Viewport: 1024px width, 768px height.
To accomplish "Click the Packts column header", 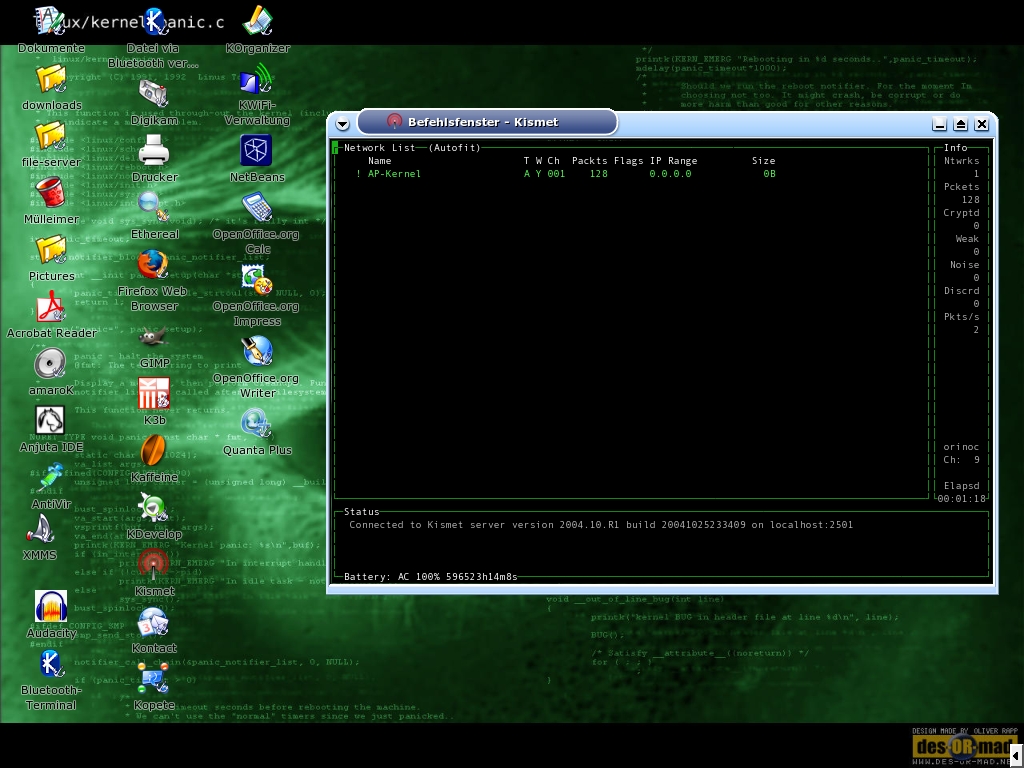I will [x=590, y=161].
